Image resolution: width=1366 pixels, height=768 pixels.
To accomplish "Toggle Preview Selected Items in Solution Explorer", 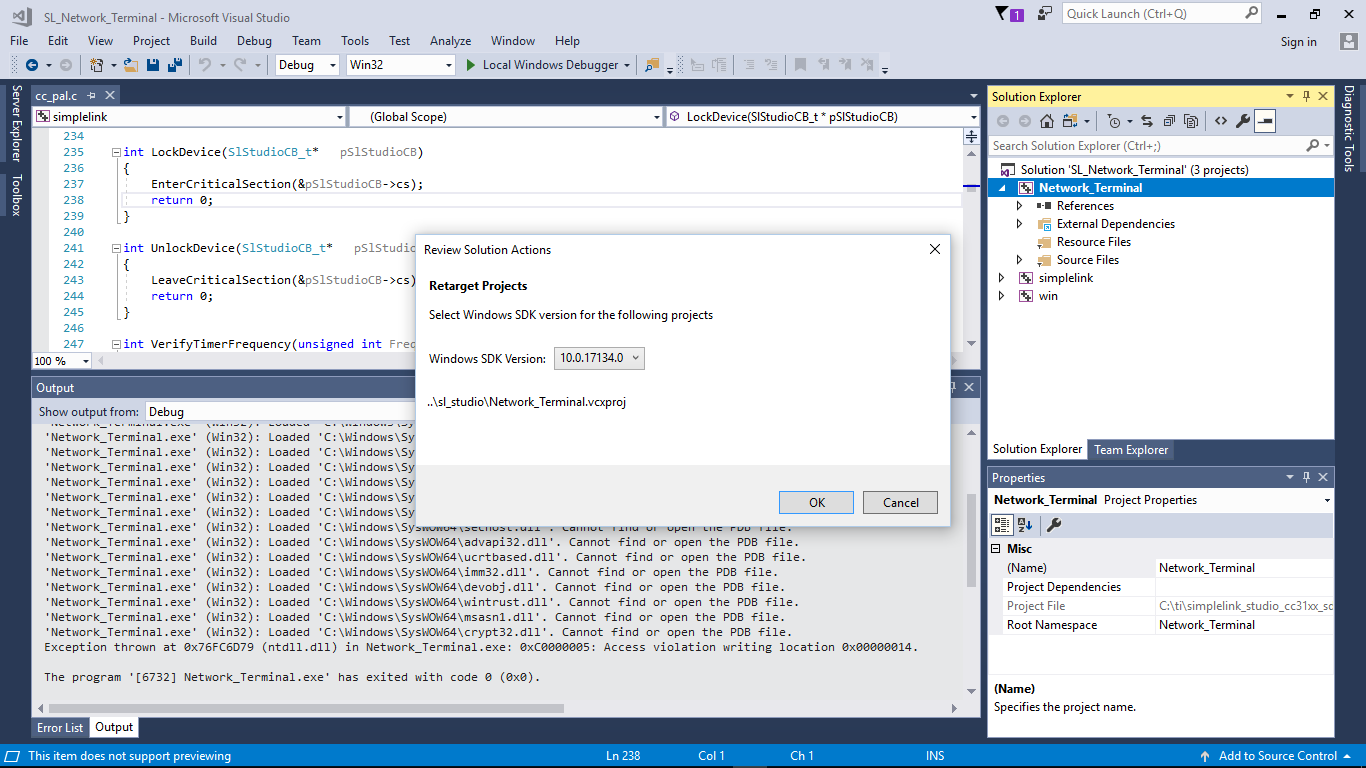I will 1265,121.
